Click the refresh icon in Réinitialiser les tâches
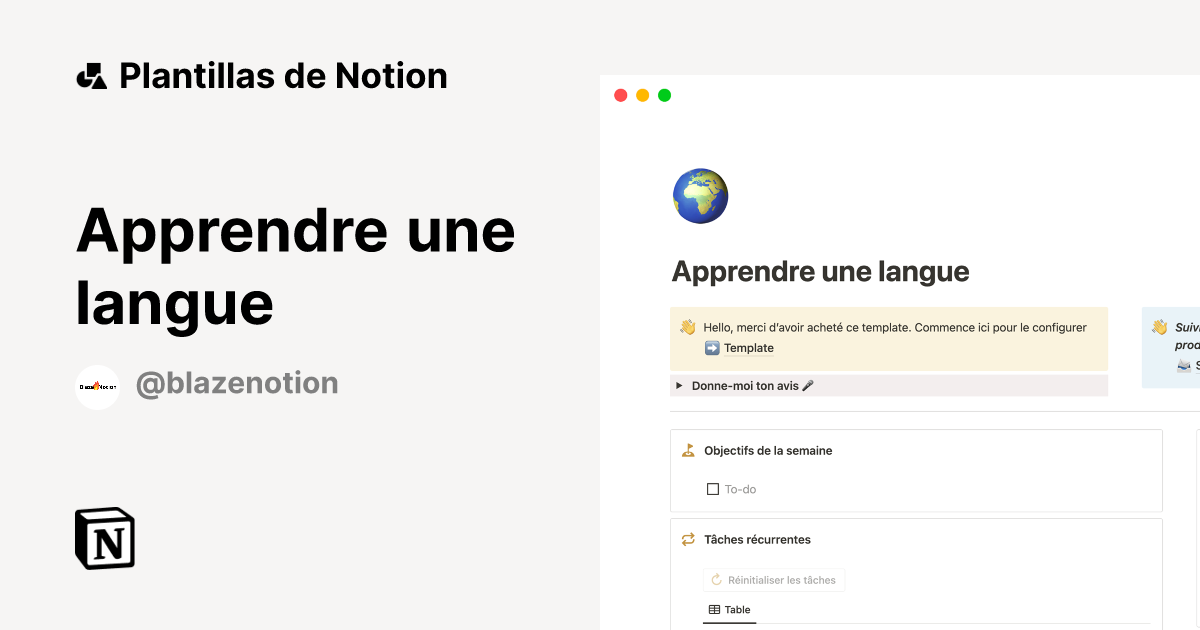 [715, 579]
